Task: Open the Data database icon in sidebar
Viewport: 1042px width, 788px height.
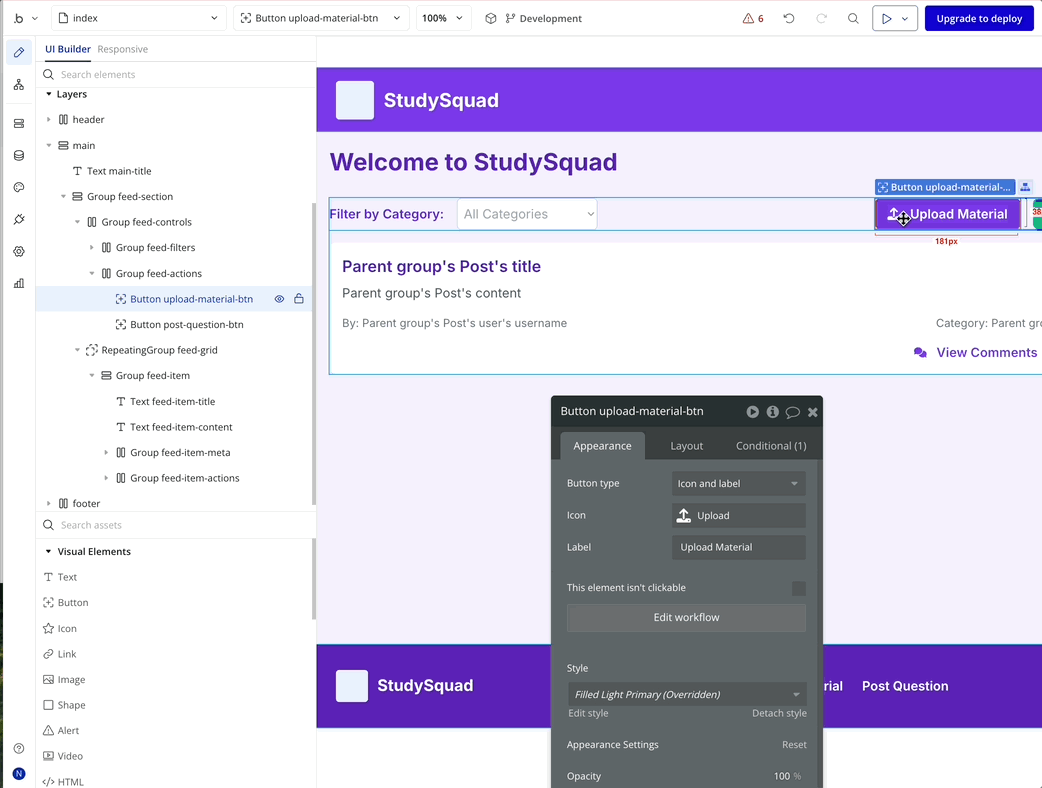Action: (19, 156)
